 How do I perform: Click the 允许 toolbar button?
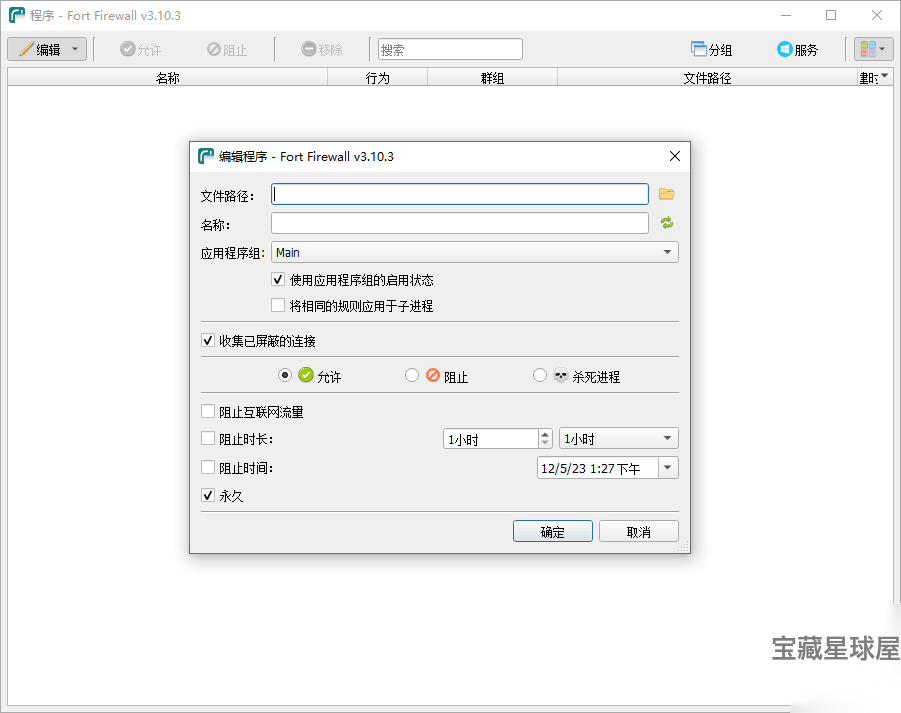[x=141, y=49]
